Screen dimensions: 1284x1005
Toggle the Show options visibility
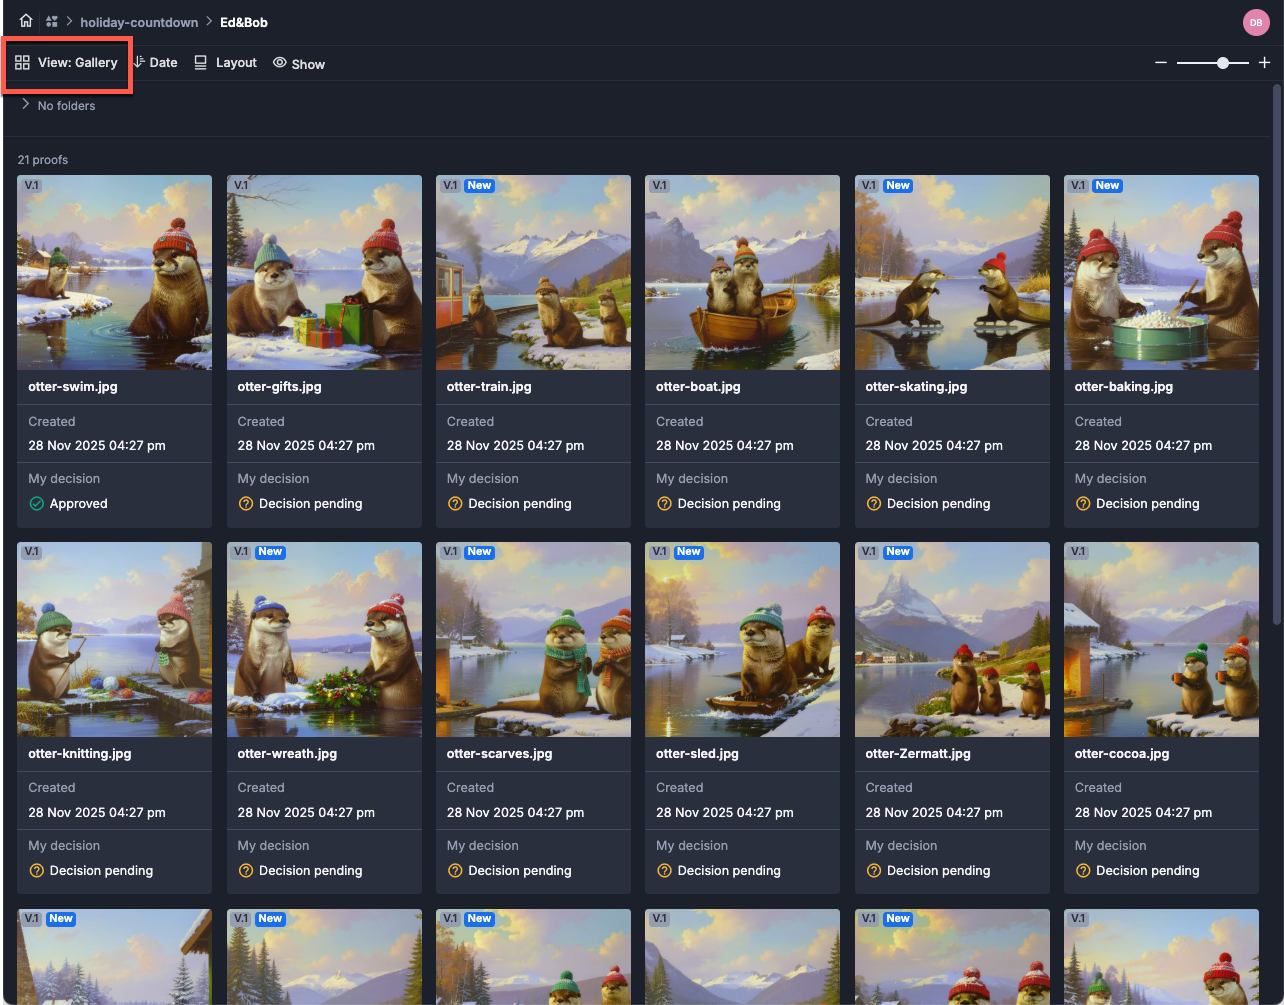click(x=298, y=63)
